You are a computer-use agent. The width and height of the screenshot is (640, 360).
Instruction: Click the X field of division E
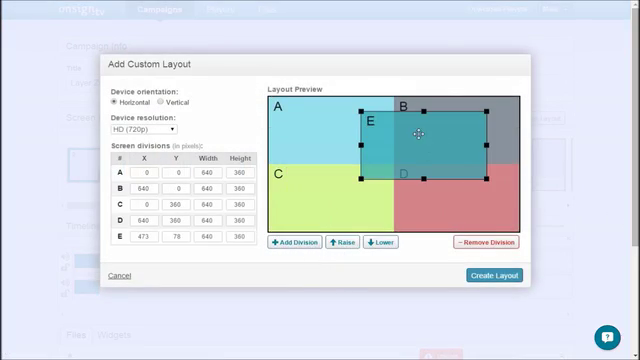pyautogui.click(x=144, y=236)
